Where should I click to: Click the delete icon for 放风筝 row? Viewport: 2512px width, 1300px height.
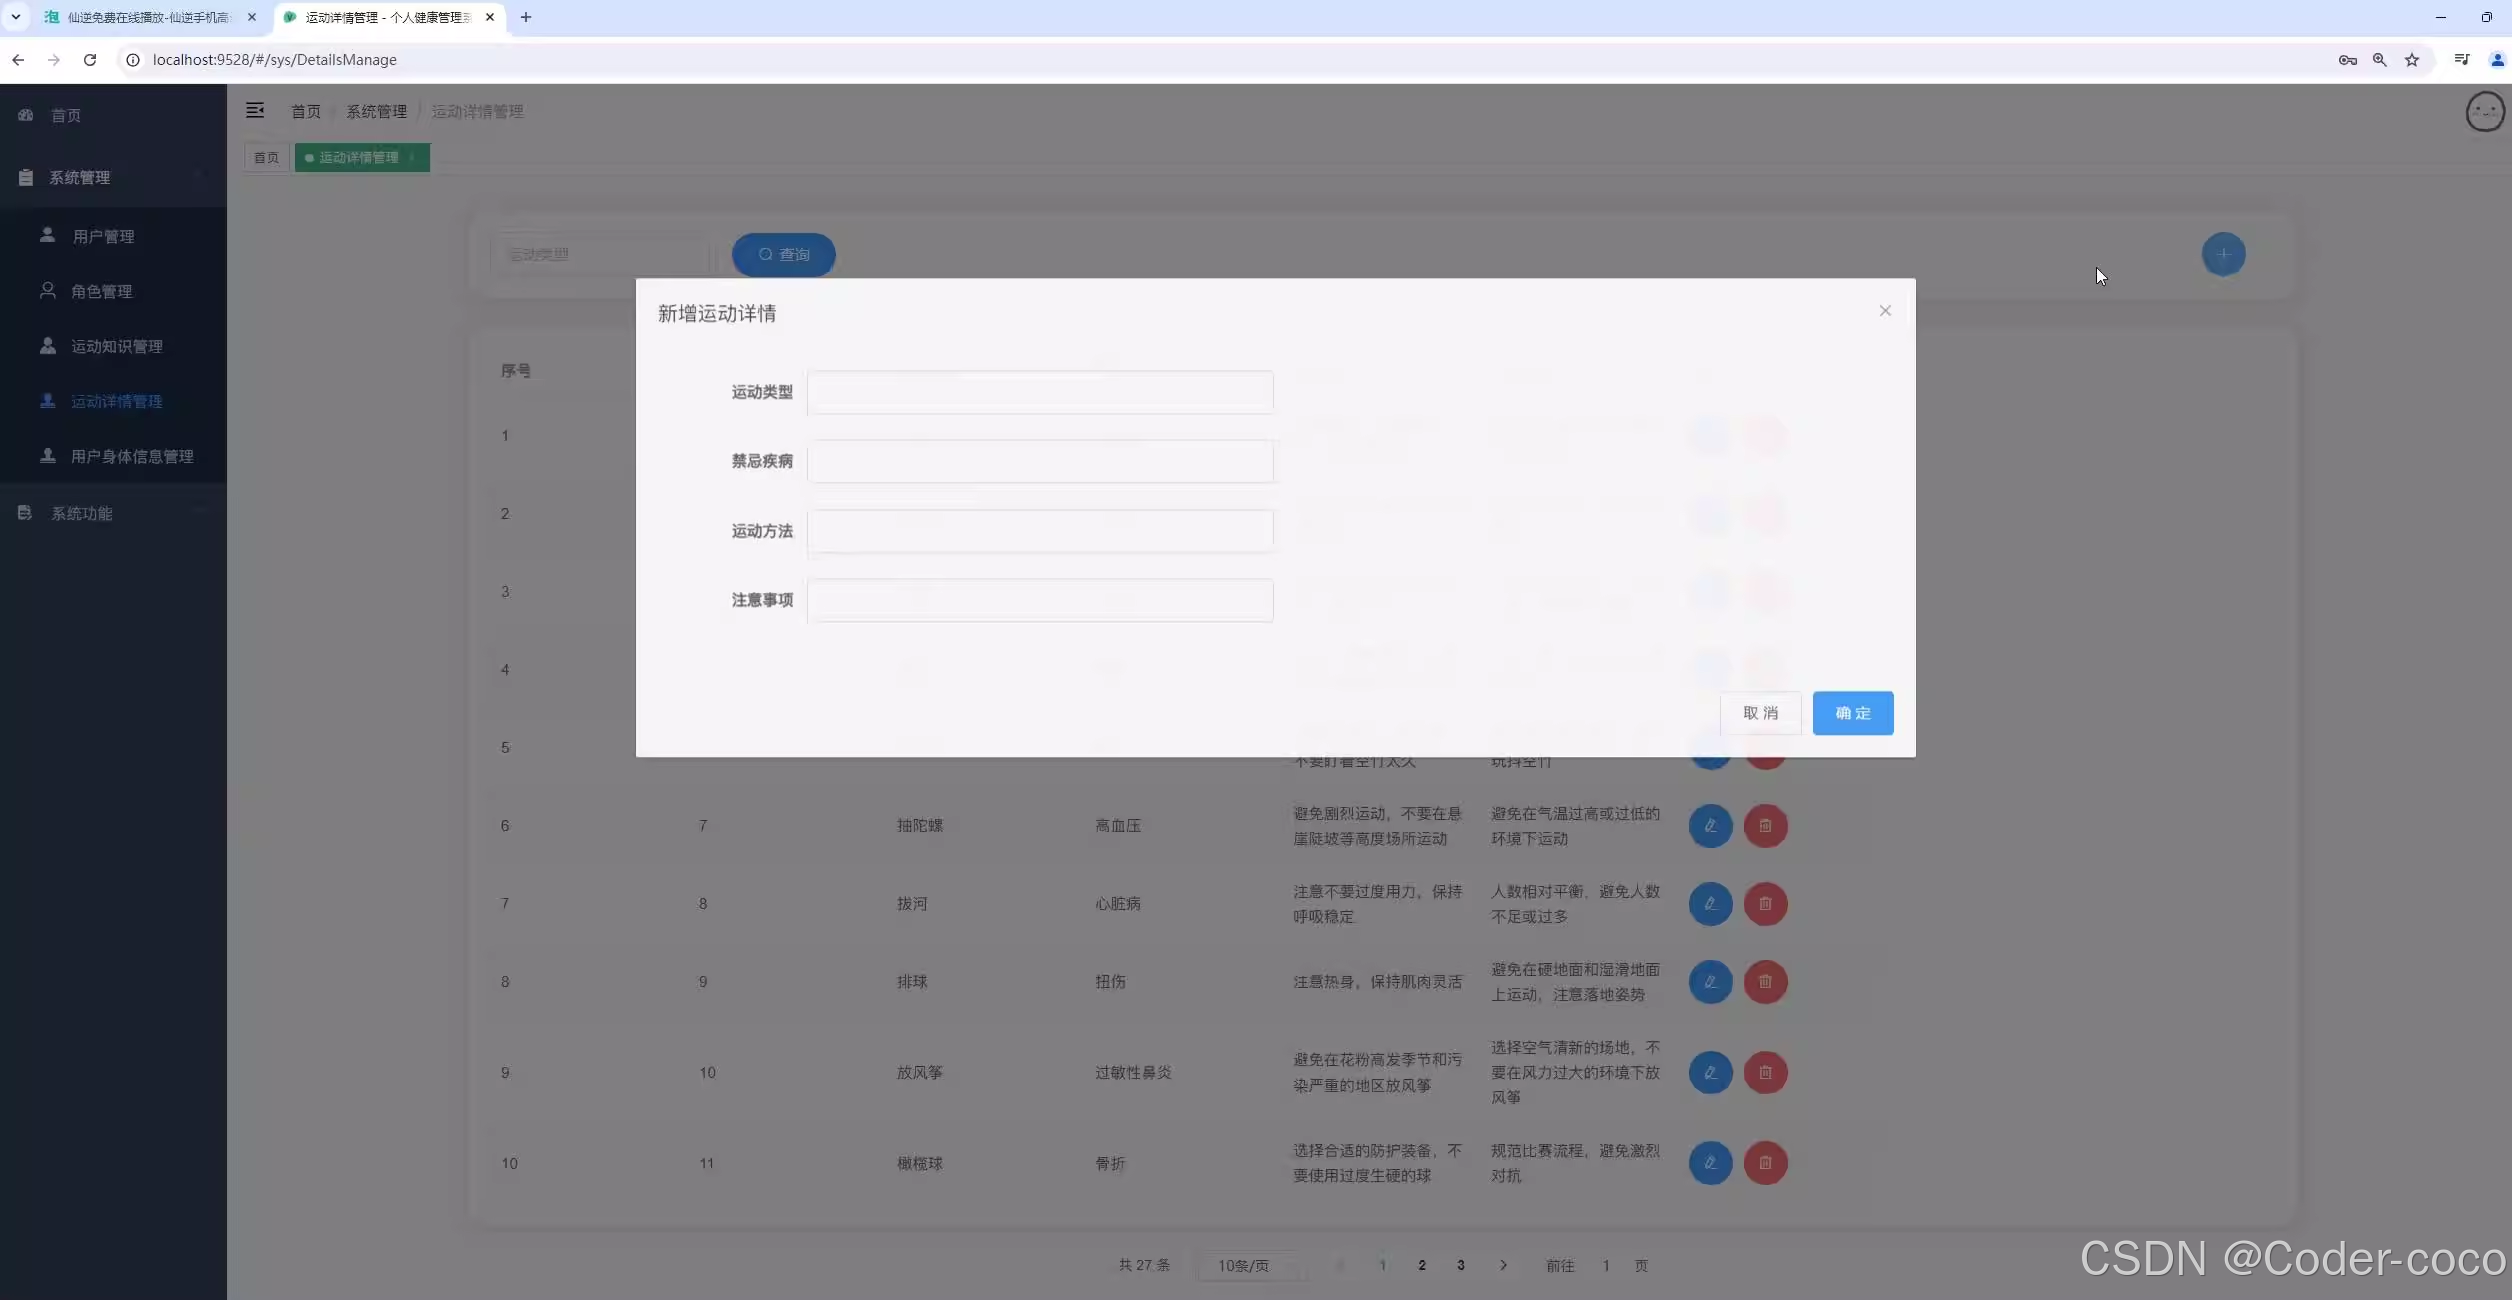(1765, 1073)
